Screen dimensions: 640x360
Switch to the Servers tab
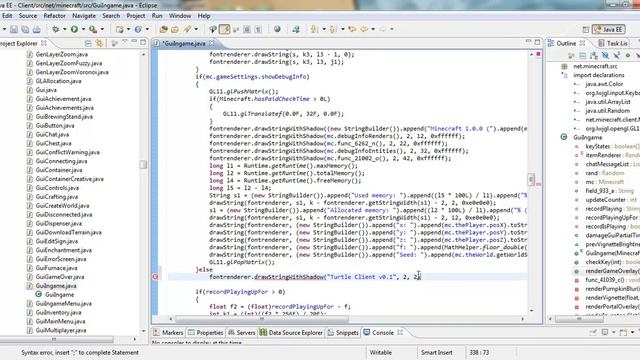pos(241,333)
